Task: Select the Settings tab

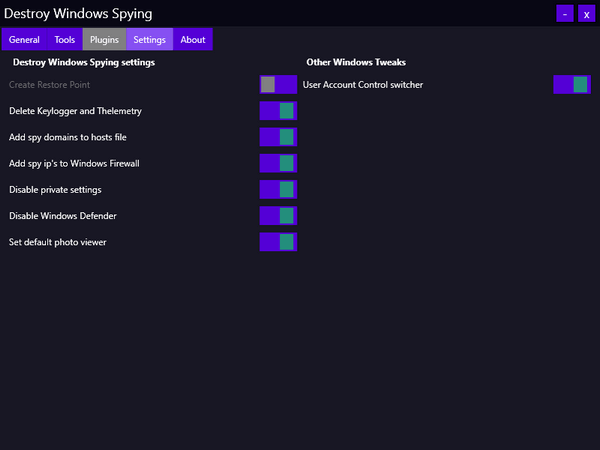Action: 150,39
